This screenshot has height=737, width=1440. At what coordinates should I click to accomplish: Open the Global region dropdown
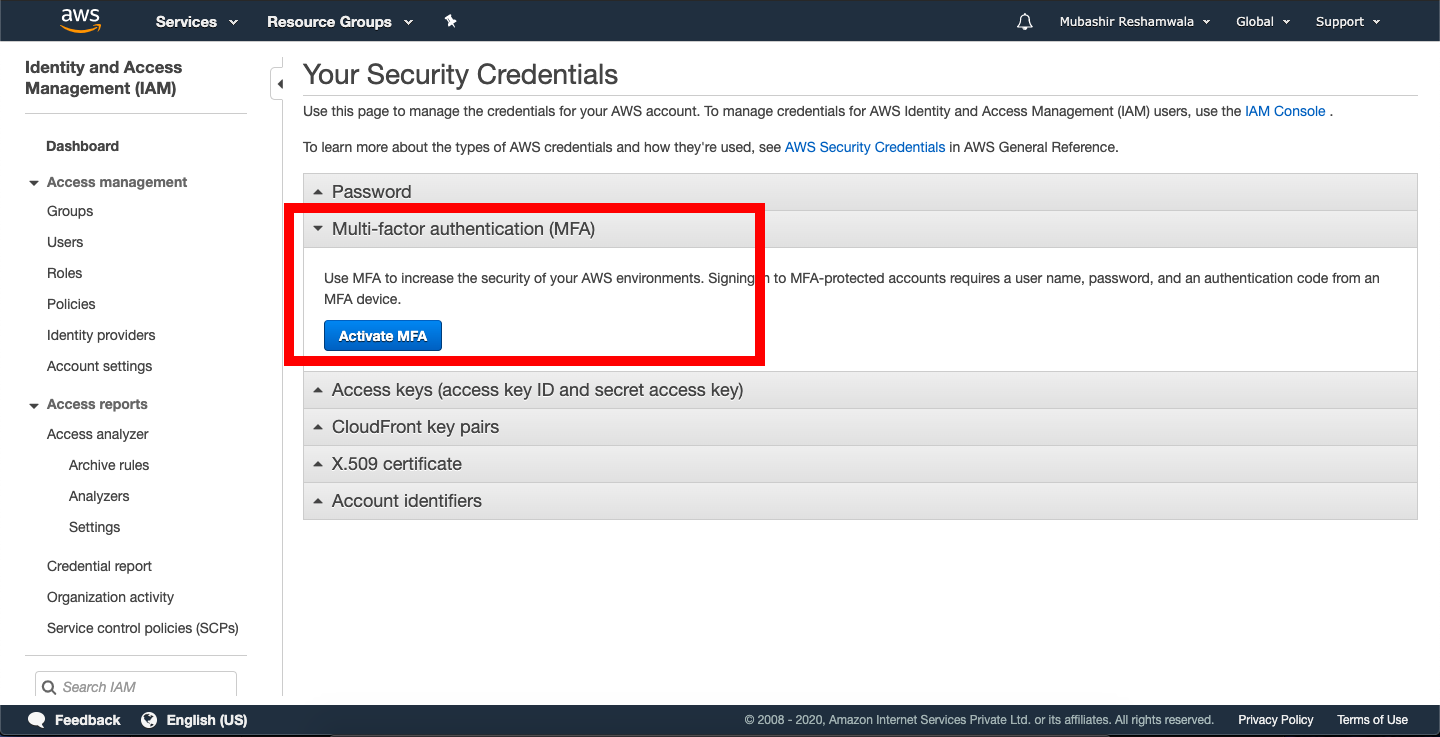point(1263,21)
